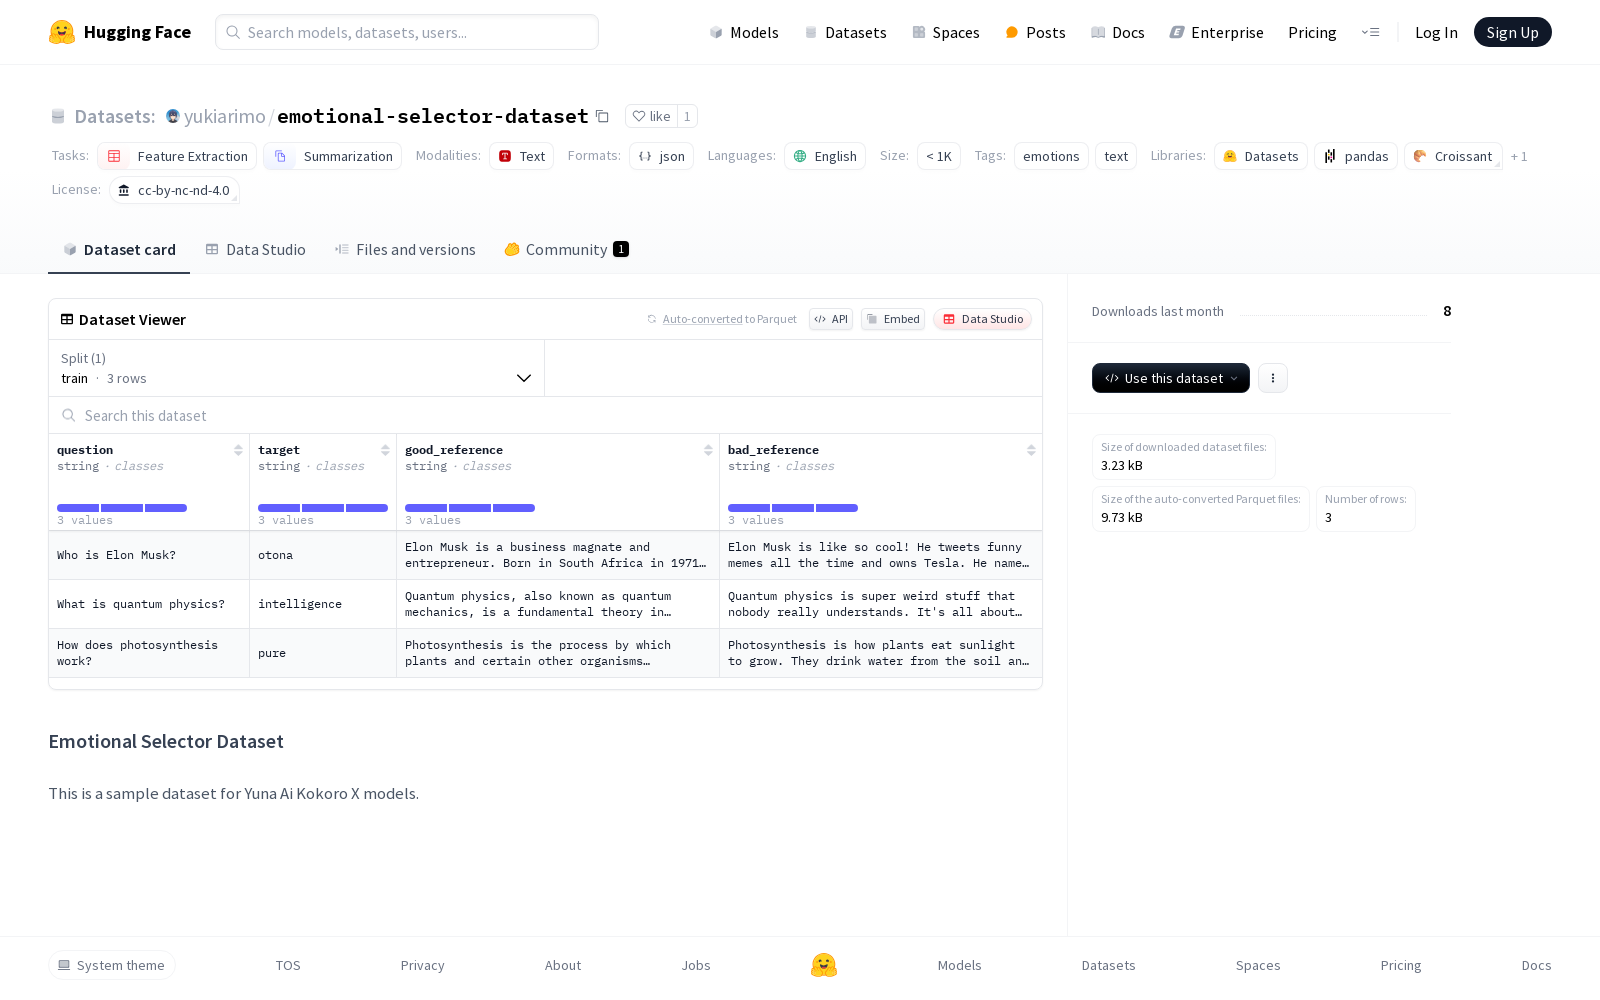Sort the good_reference column

(708, 450)
